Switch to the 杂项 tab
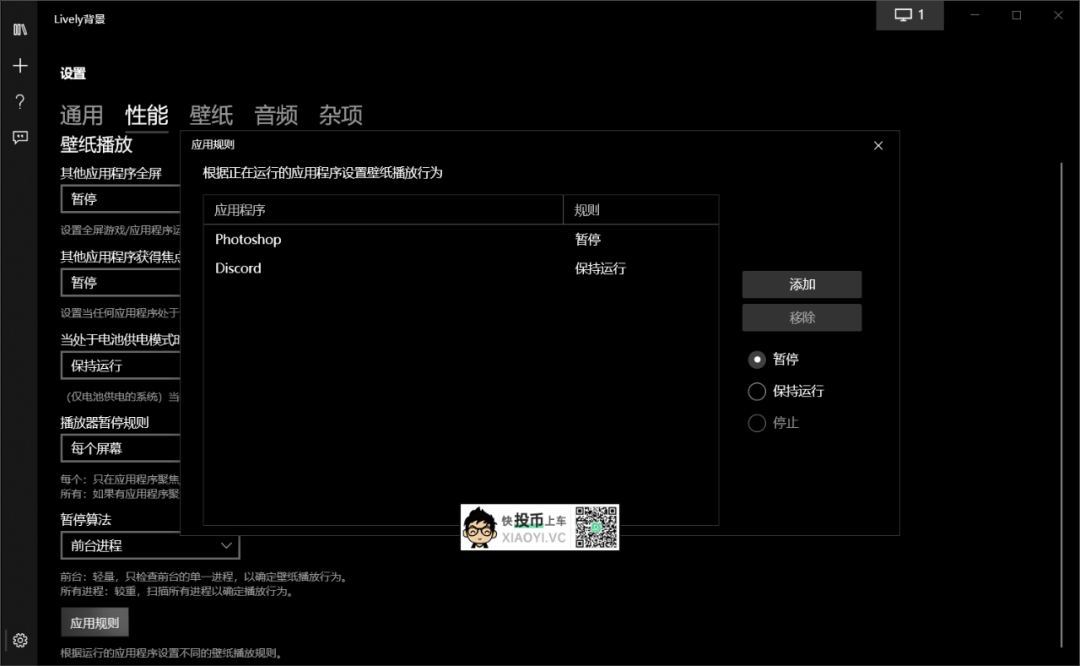 coord(341,115)
